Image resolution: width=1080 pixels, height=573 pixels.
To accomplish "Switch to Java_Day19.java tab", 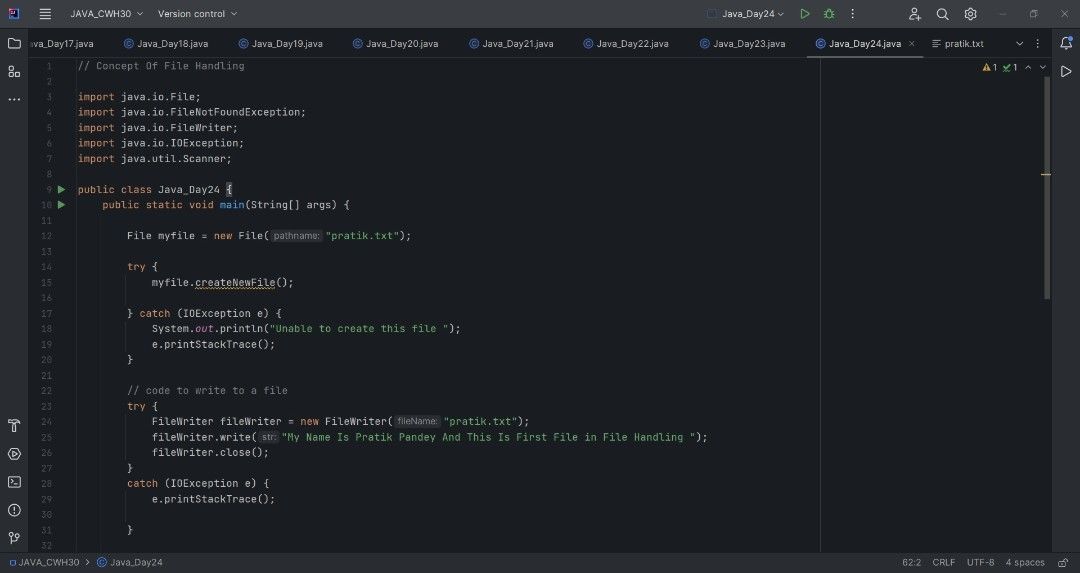I will 280,43.
